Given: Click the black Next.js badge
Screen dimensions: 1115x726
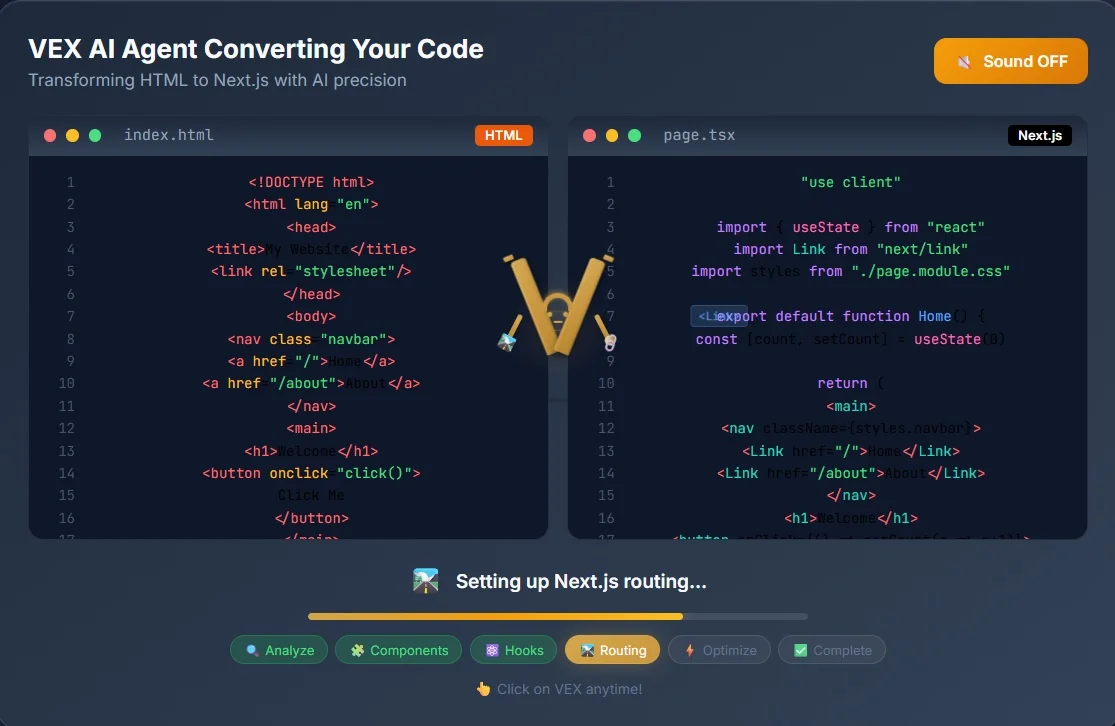Looking at the screenshot, I should point(1040,135).
